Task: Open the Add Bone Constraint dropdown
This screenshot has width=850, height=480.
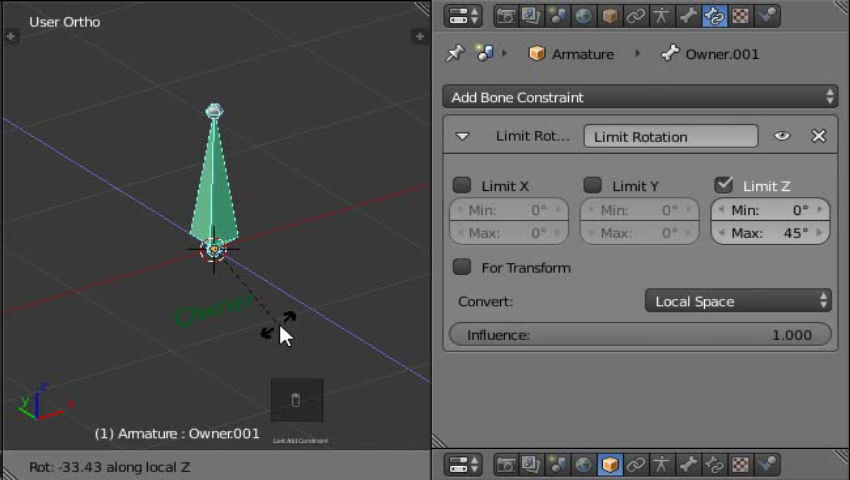Action: (640, 97)
